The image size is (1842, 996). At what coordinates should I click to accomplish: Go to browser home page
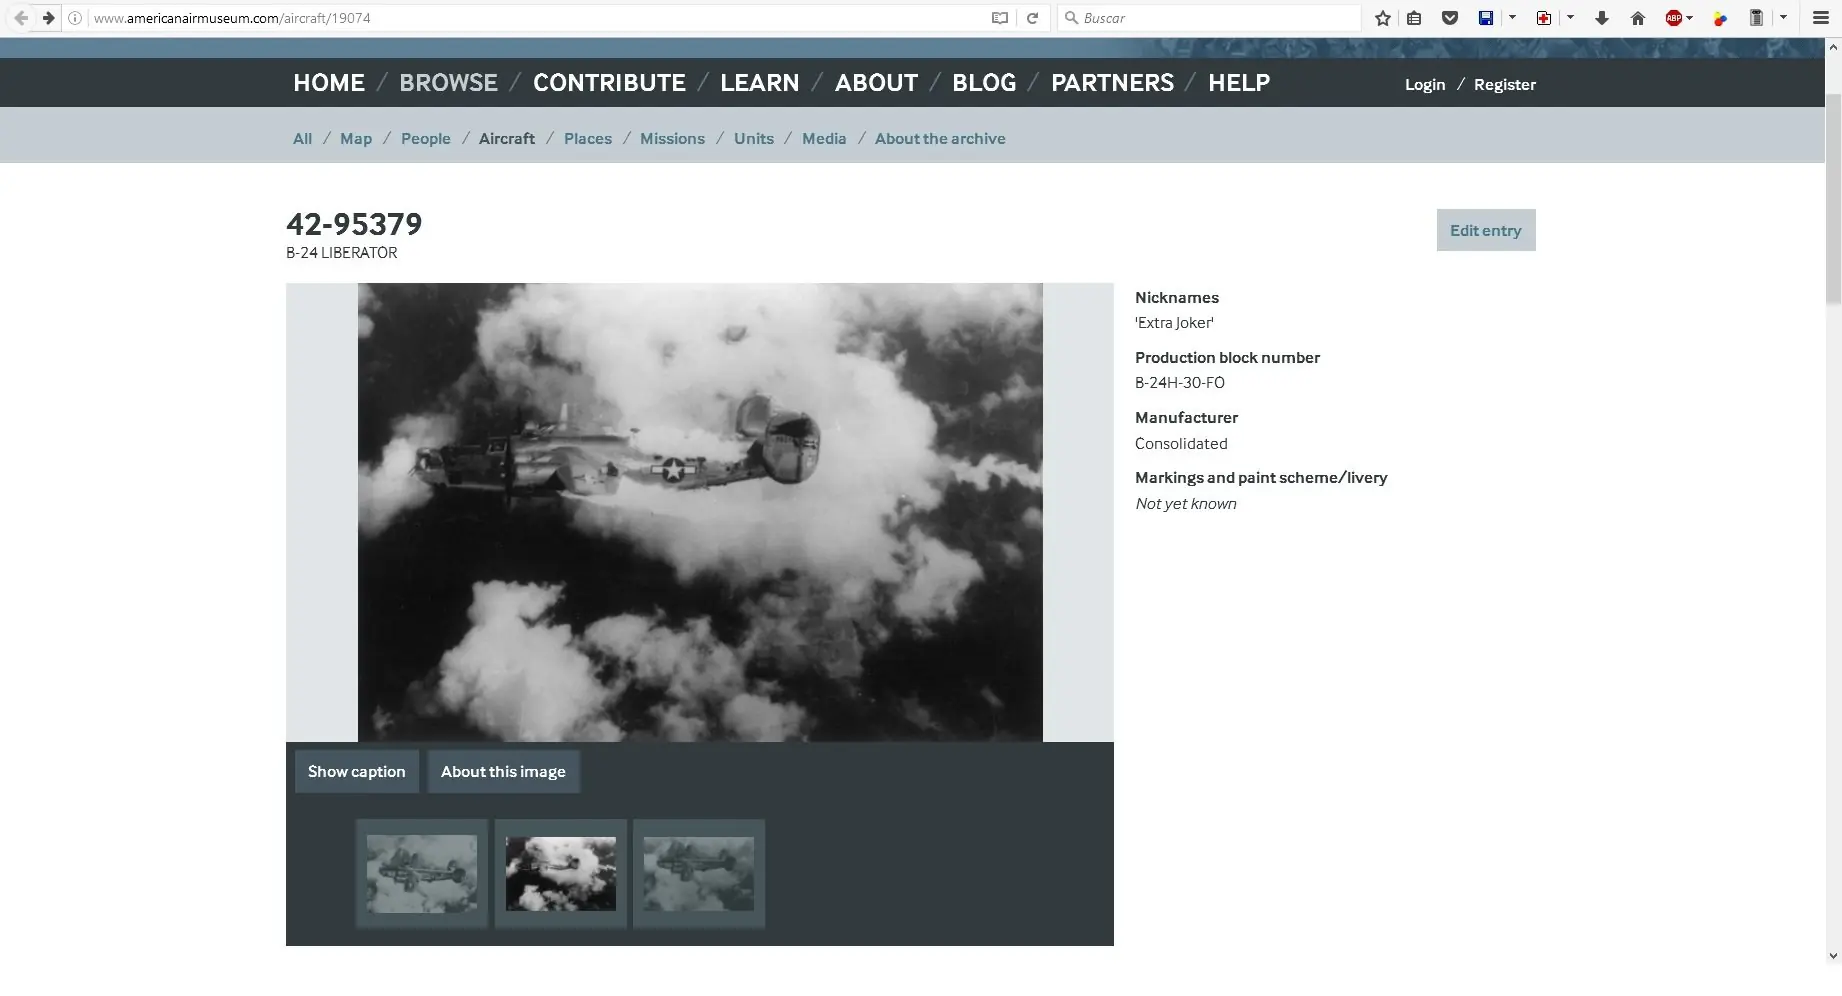[x=1638, y=18]
